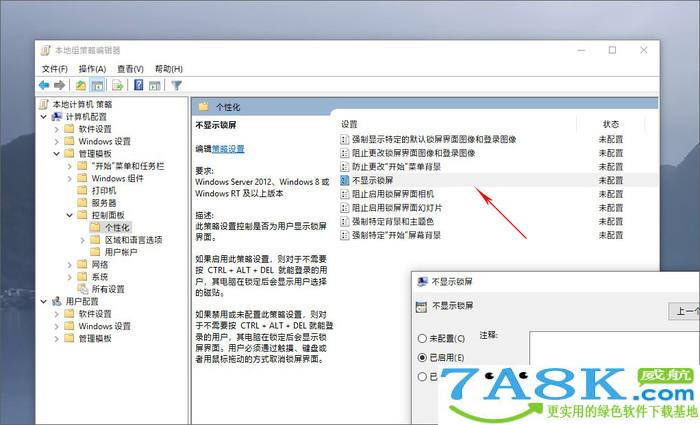Select 强制显示特定的默认锁屏界面图像和登录图像 setting

pos(434,139)
